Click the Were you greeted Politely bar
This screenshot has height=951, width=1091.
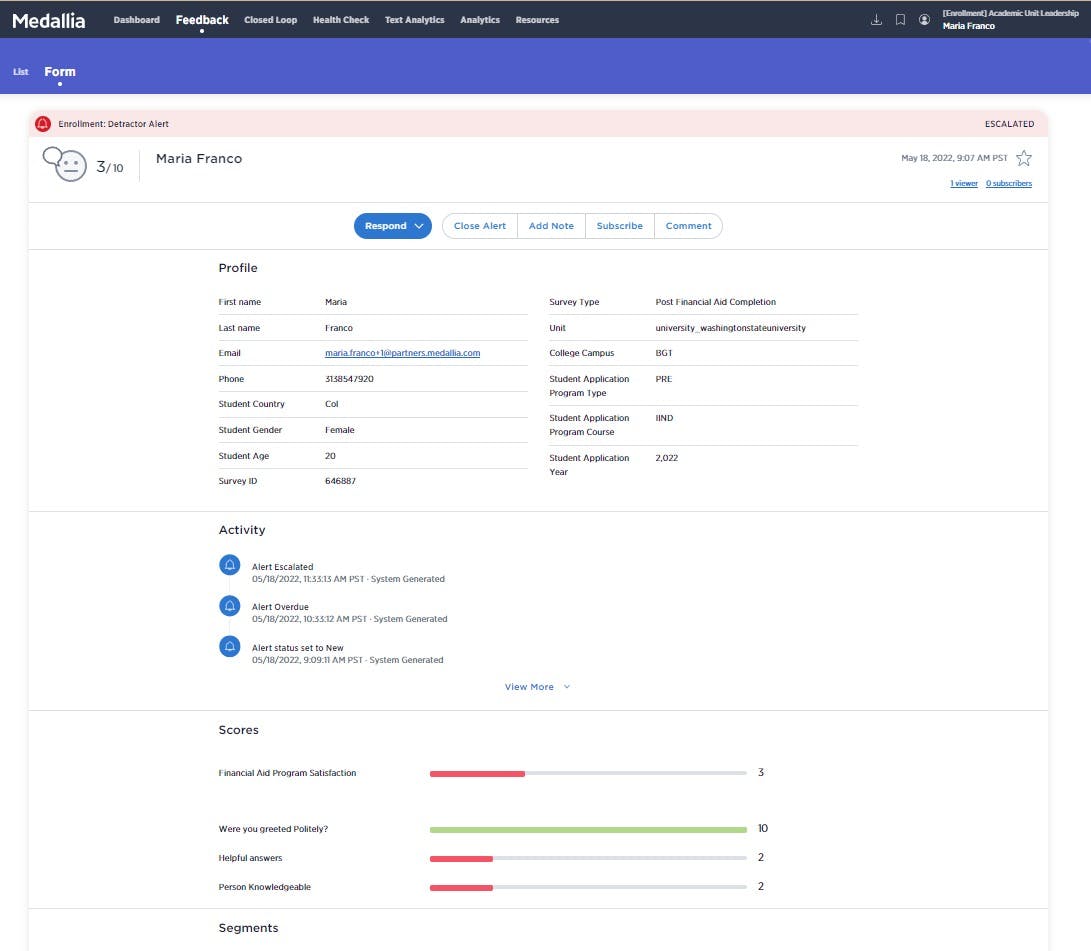(x=588, y=829)
